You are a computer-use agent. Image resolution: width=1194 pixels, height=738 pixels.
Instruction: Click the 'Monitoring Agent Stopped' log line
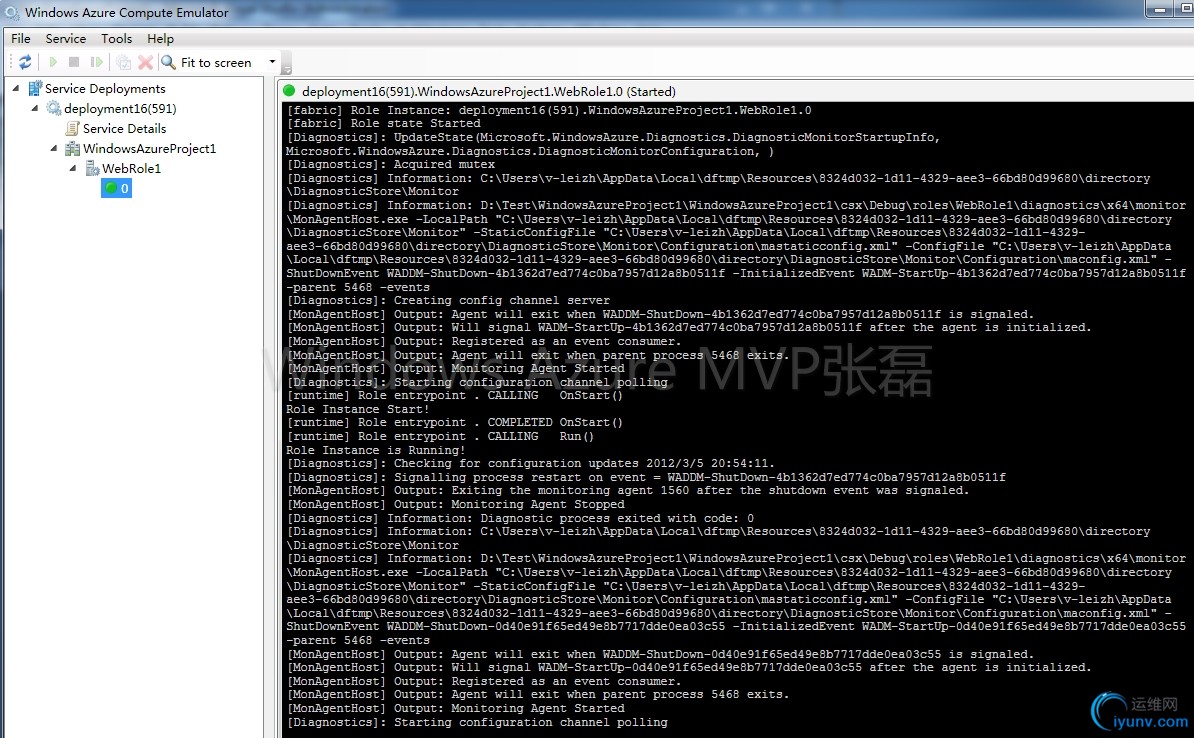point(455,504)
